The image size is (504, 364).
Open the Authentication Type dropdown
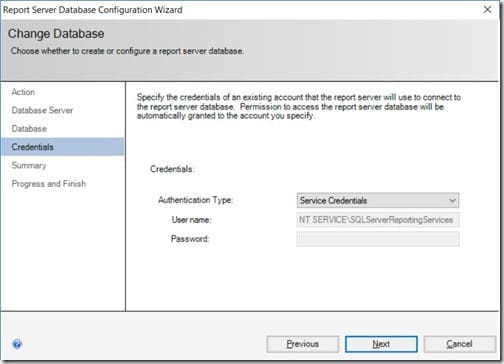378,201
